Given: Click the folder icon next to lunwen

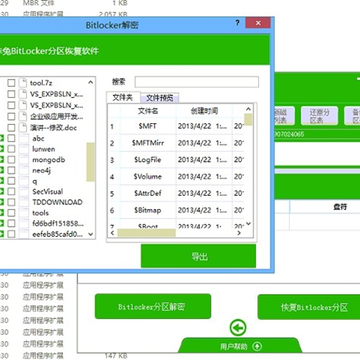Looking at the screenshot, I should (24, 149).
